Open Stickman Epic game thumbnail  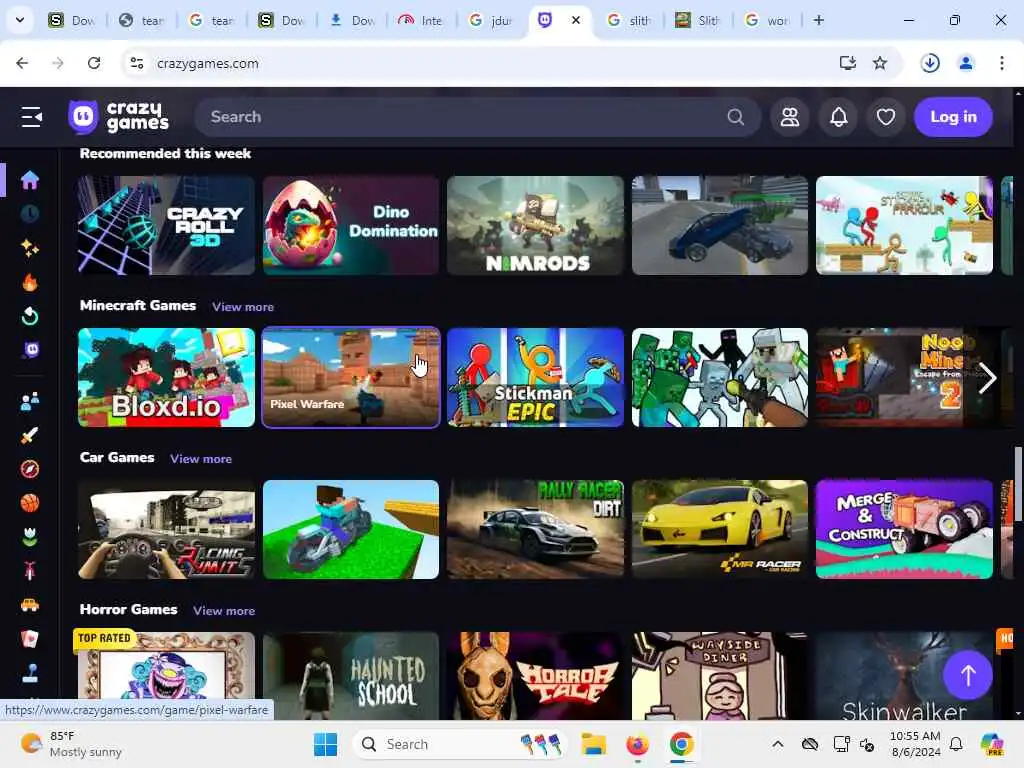click(x=536, y=377)
